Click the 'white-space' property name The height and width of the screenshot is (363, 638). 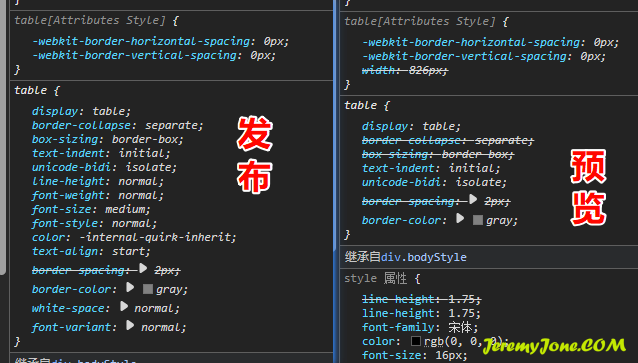tap(68, 308)
